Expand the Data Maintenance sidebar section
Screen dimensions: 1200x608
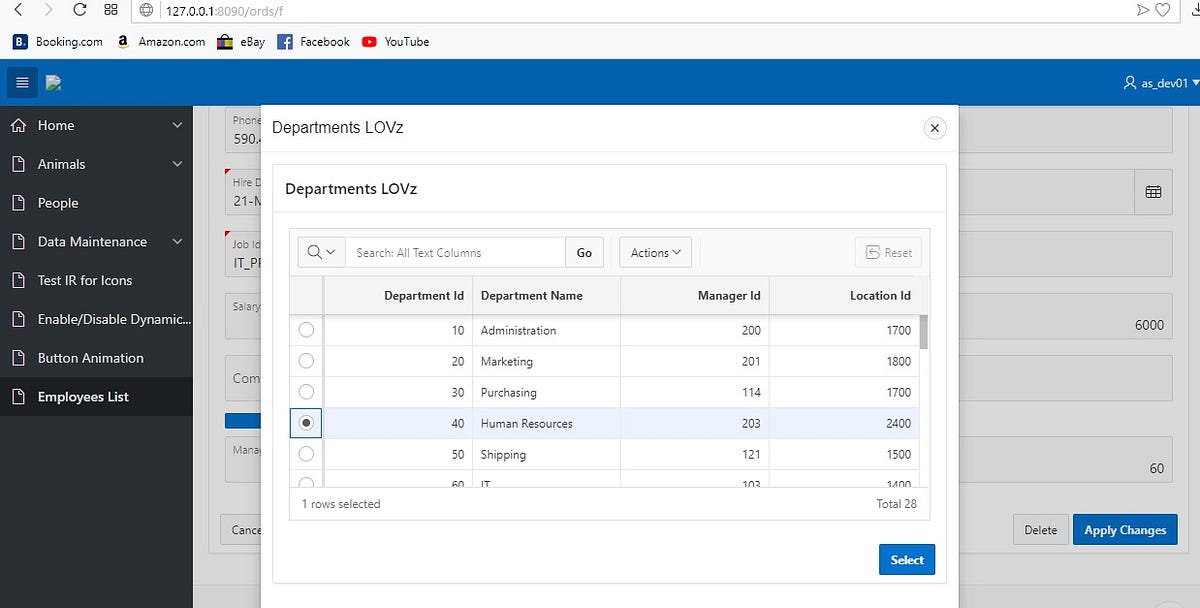coord(90,241)
